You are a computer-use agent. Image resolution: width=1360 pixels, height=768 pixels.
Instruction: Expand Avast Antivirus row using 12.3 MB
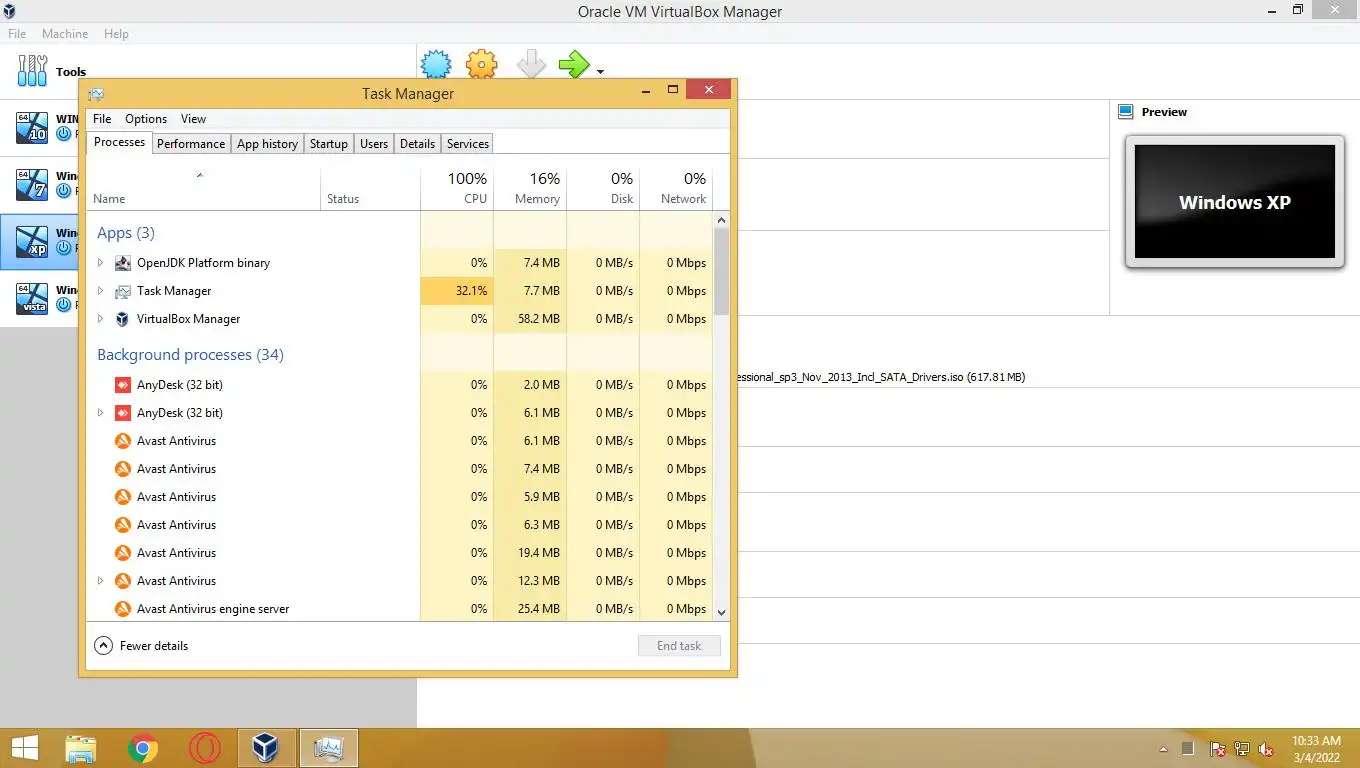(x=100, y=581)
